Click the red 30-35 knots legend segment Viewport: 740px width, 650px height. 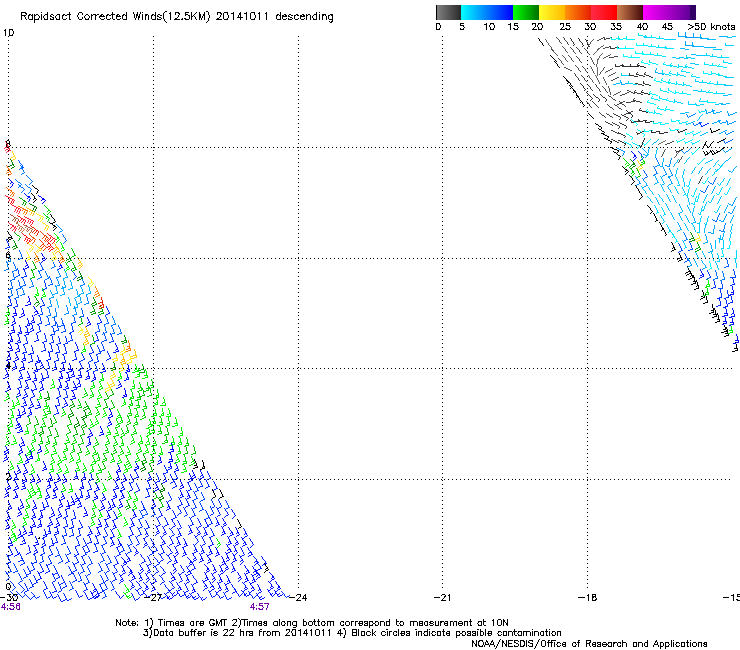(604, 12)
